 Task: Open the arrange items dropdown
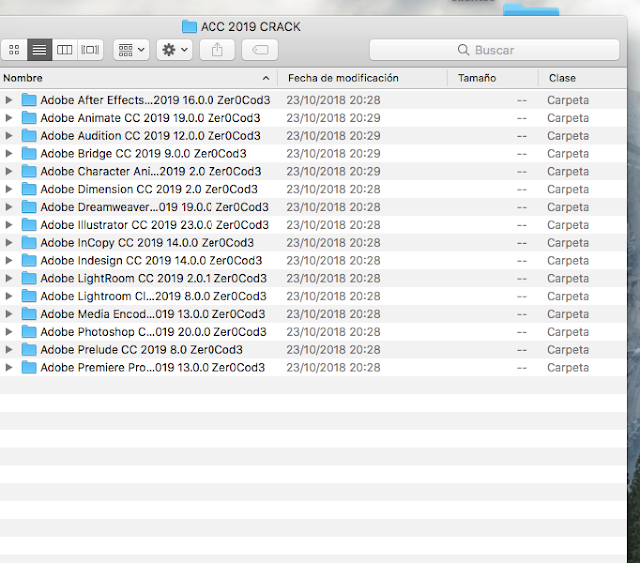[131, 50]
